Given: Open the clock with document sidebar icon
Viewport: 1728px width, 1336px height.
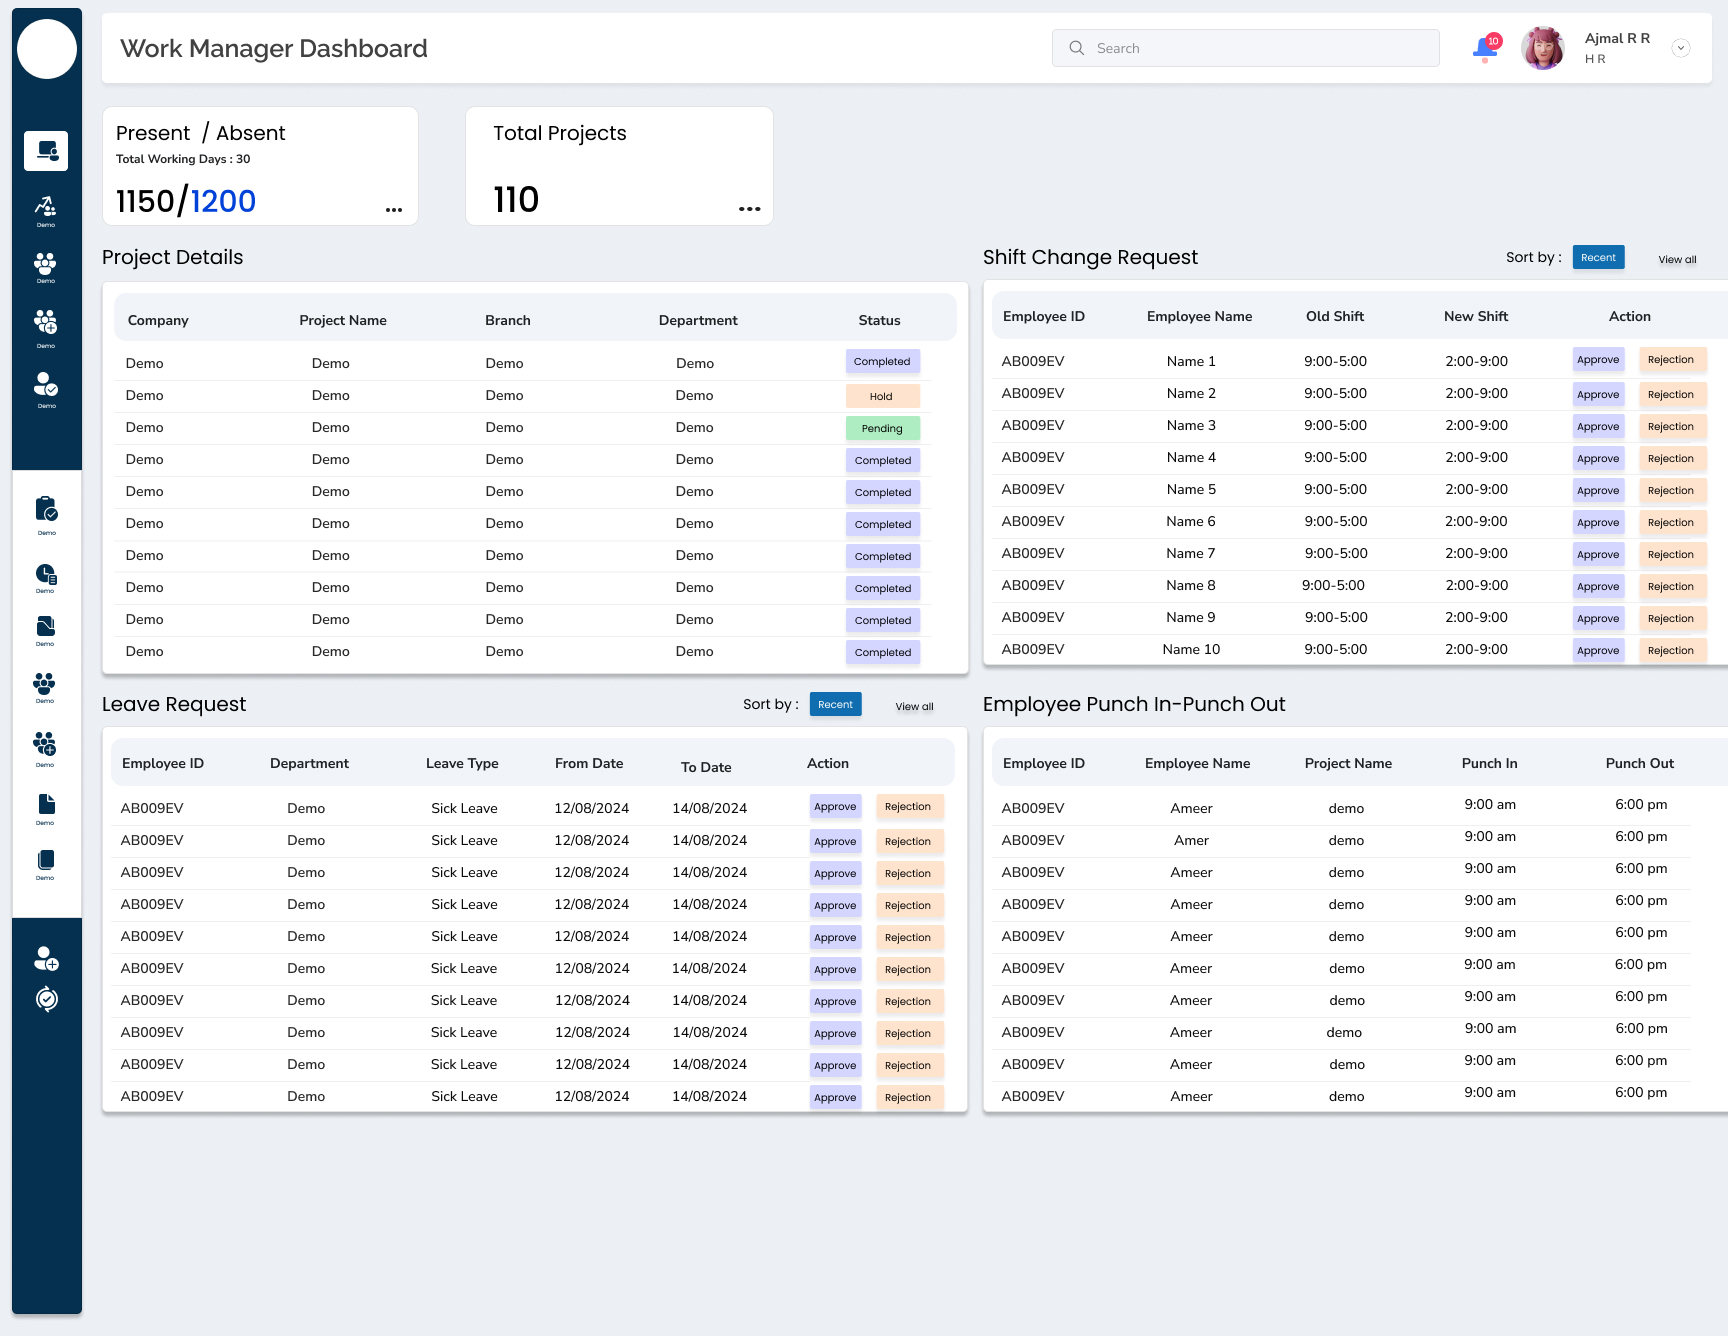Looking at the screenshot, I should 46,575.
